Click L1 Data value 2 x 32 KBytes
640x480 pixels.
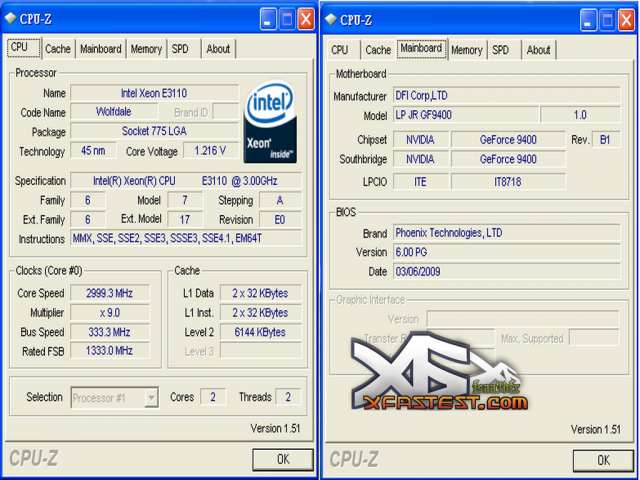pyautogui.click(x=261, y=293)
